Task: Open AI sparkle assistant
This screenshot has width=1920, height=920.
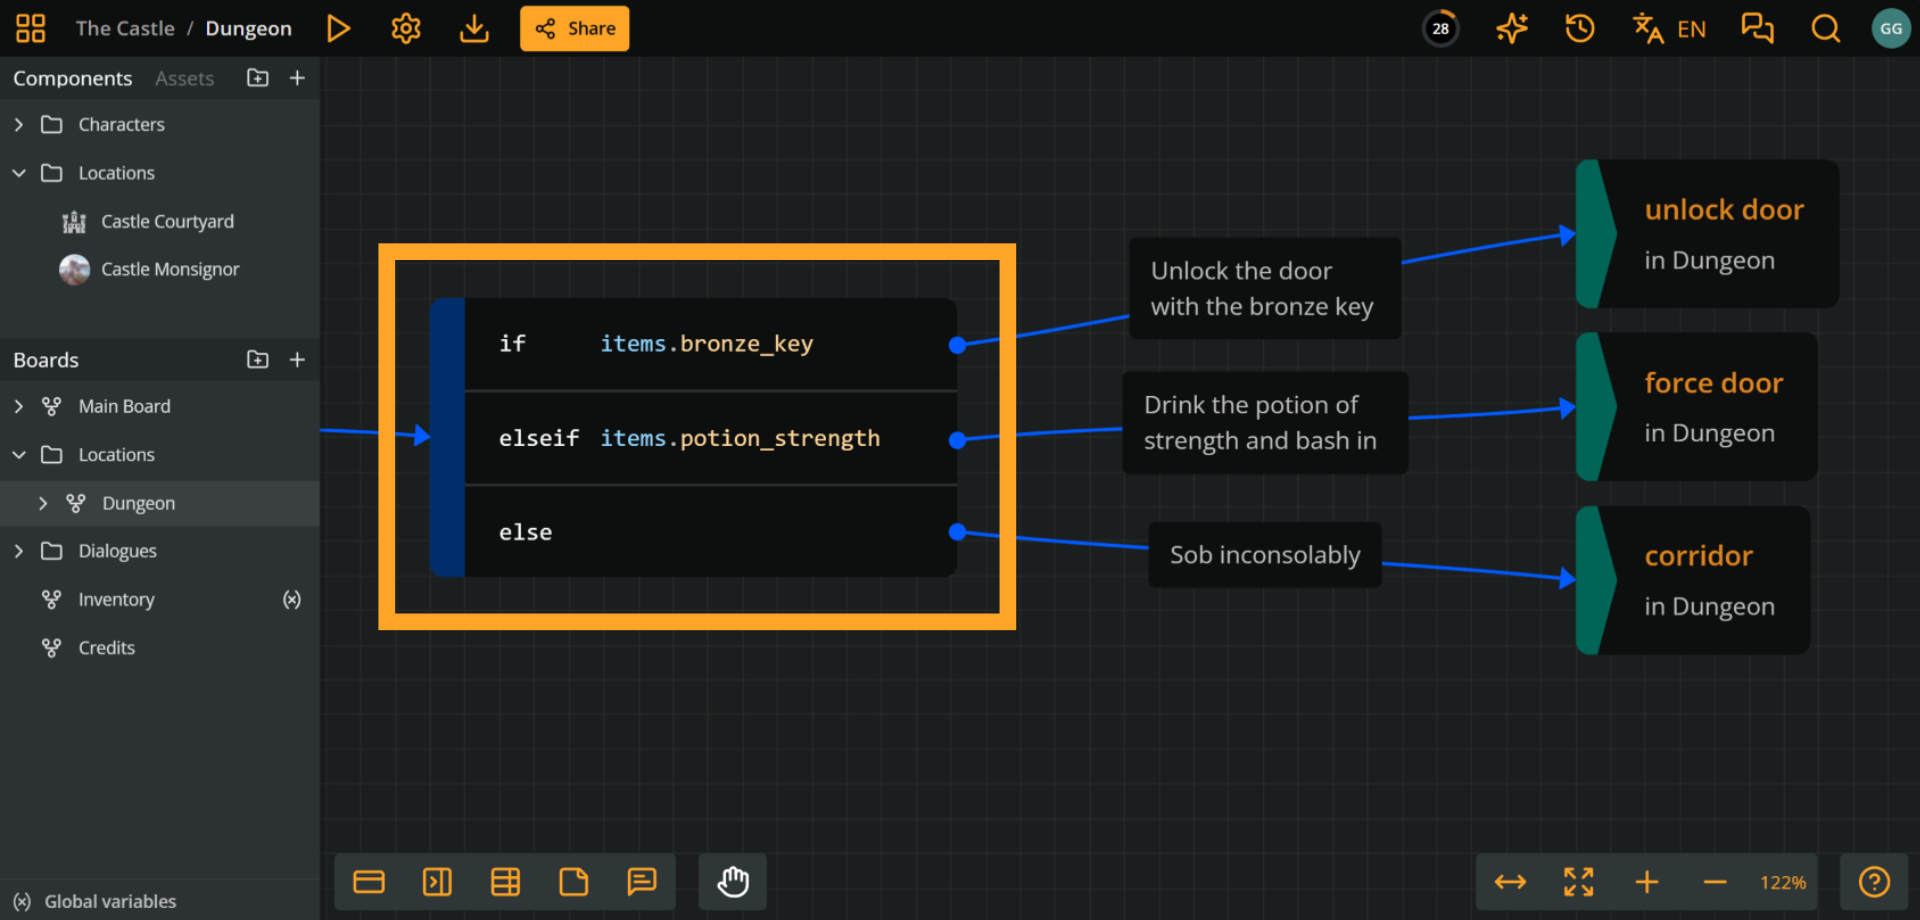Action: click(1512, 28)
